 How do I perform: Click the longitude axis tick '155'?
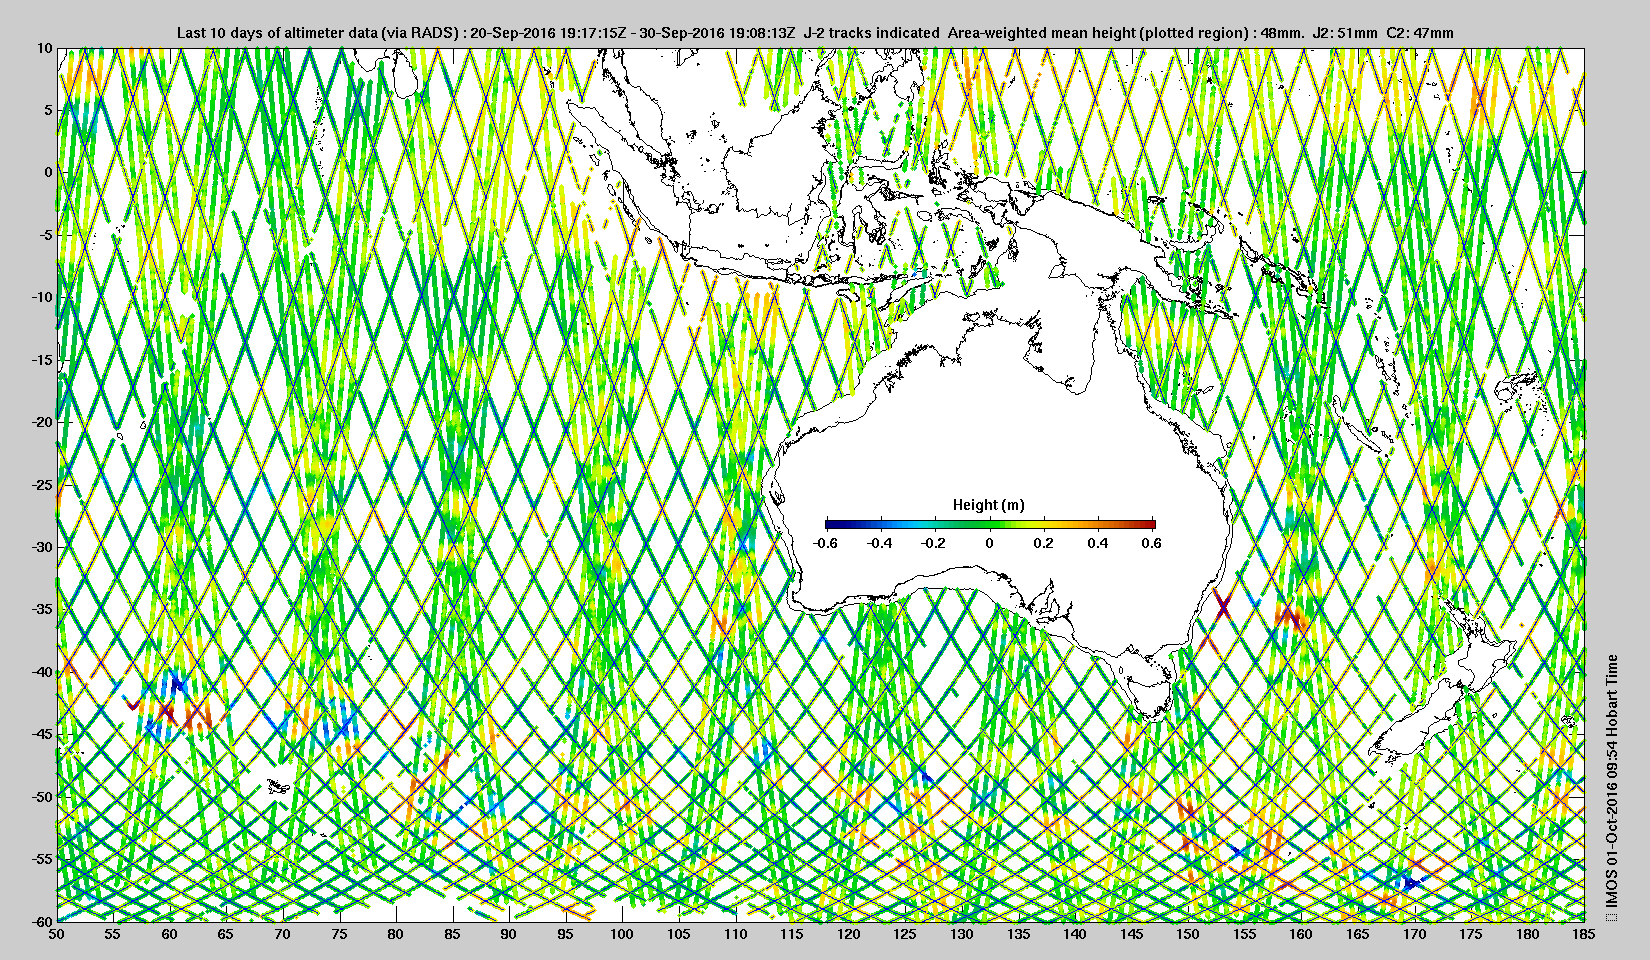(1245, 934)
